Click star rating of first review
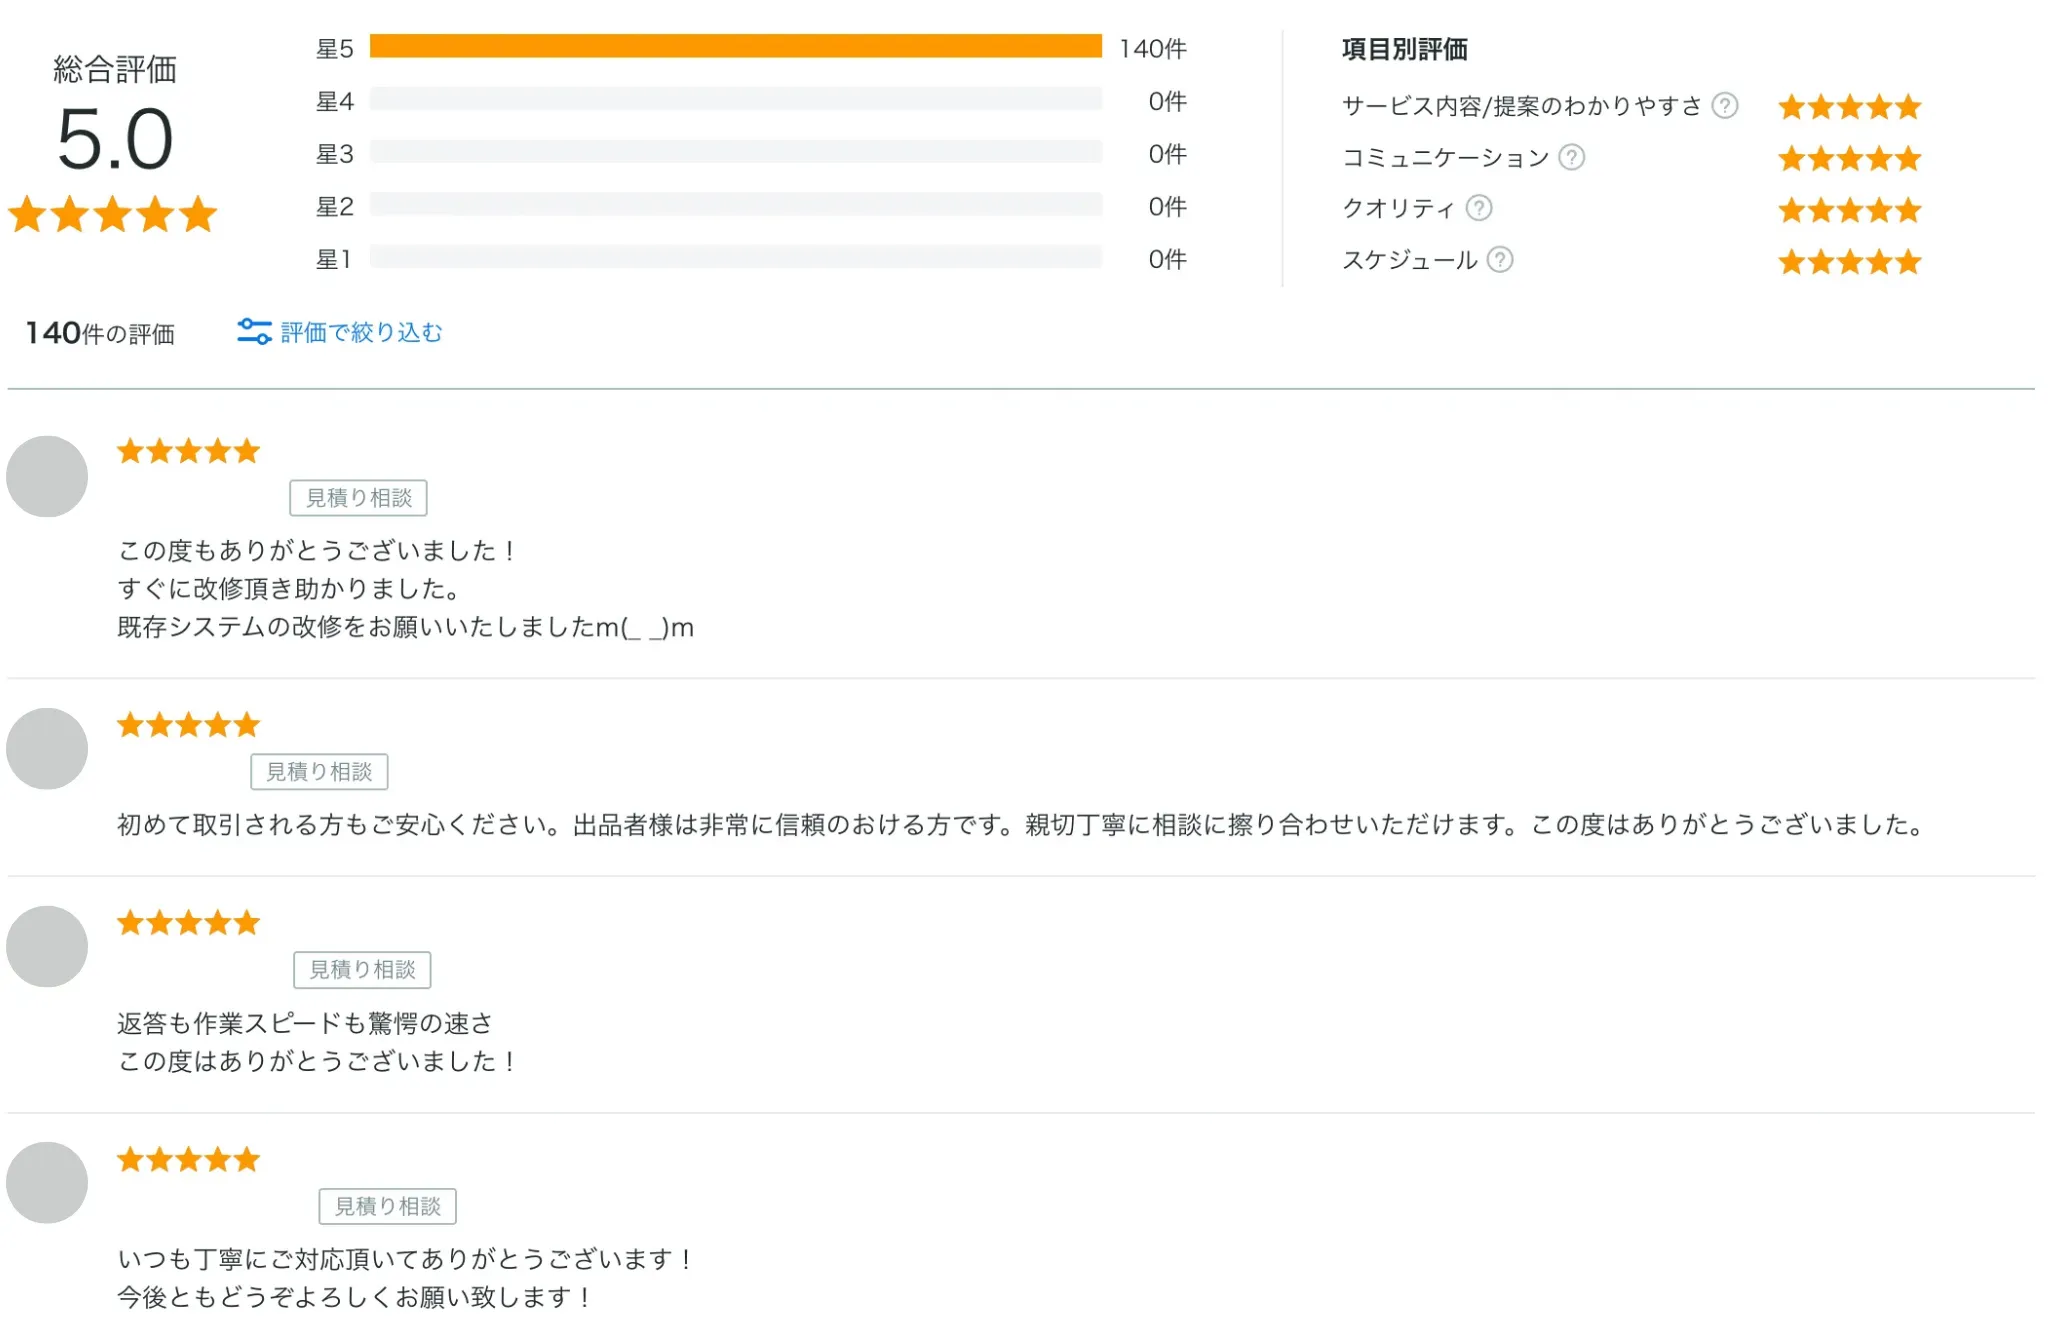The image size is (2048, 1340). [x=188, y=452]
